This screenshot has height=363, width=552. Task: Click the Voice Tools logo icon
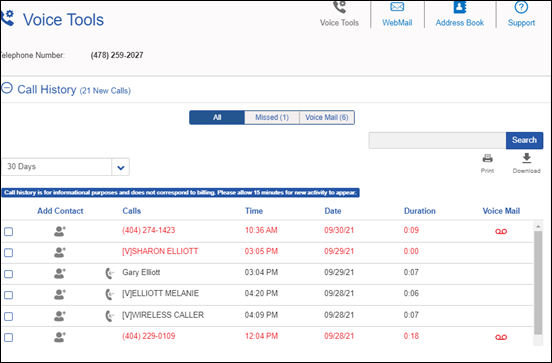click(x=7, y=18)
